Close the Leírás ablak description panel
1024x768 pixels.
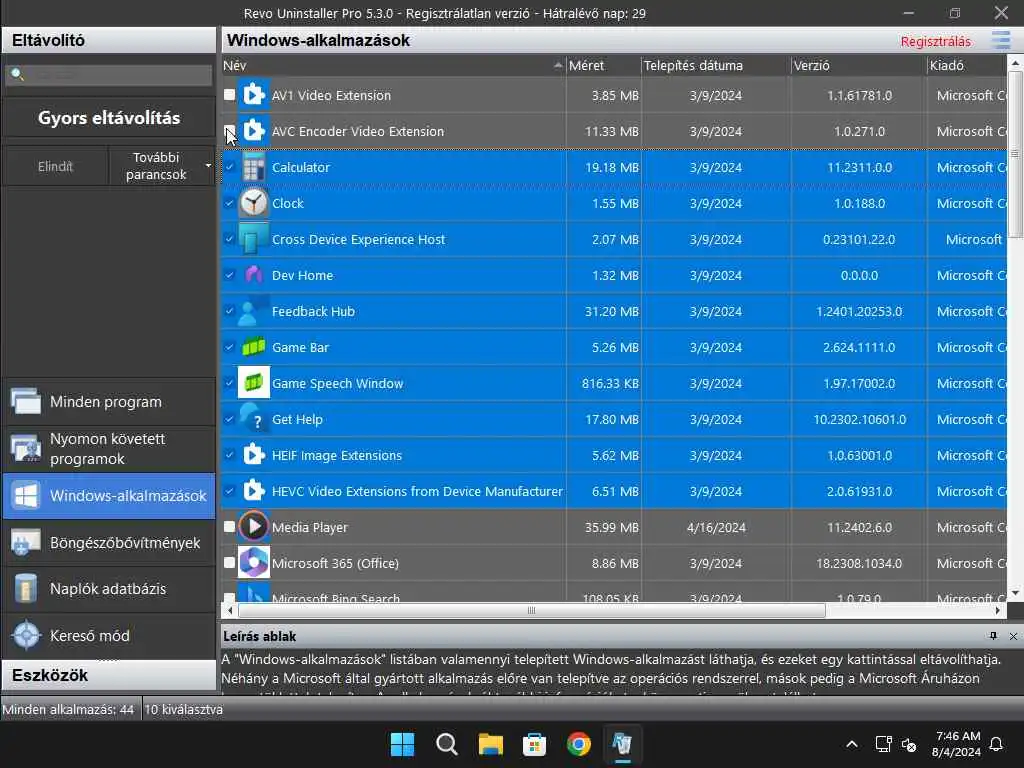point(1013,636)
